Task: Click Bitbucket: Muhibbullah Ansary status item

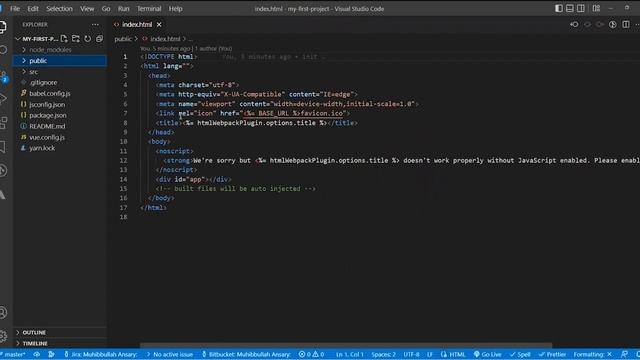Action: tap(246, 354)
